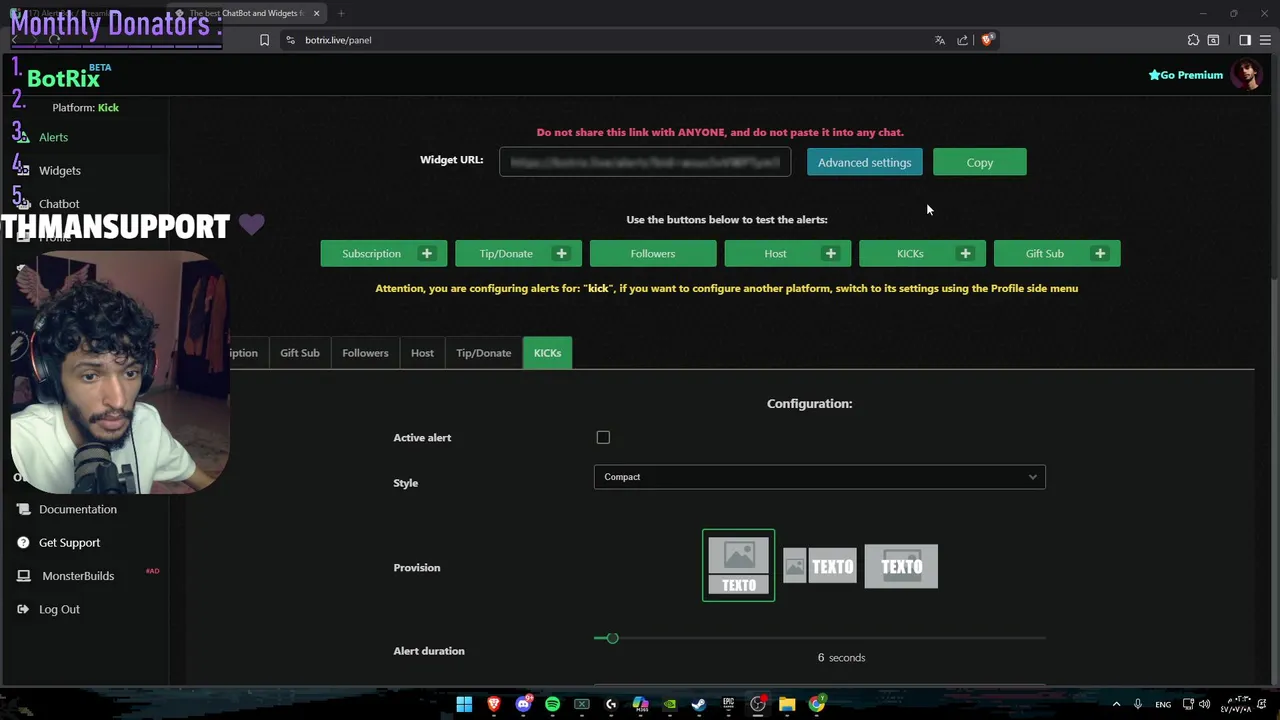This screenshot has height=720, width=1280.
Task: Open the Windows Start menu
Action: (464, 704)
